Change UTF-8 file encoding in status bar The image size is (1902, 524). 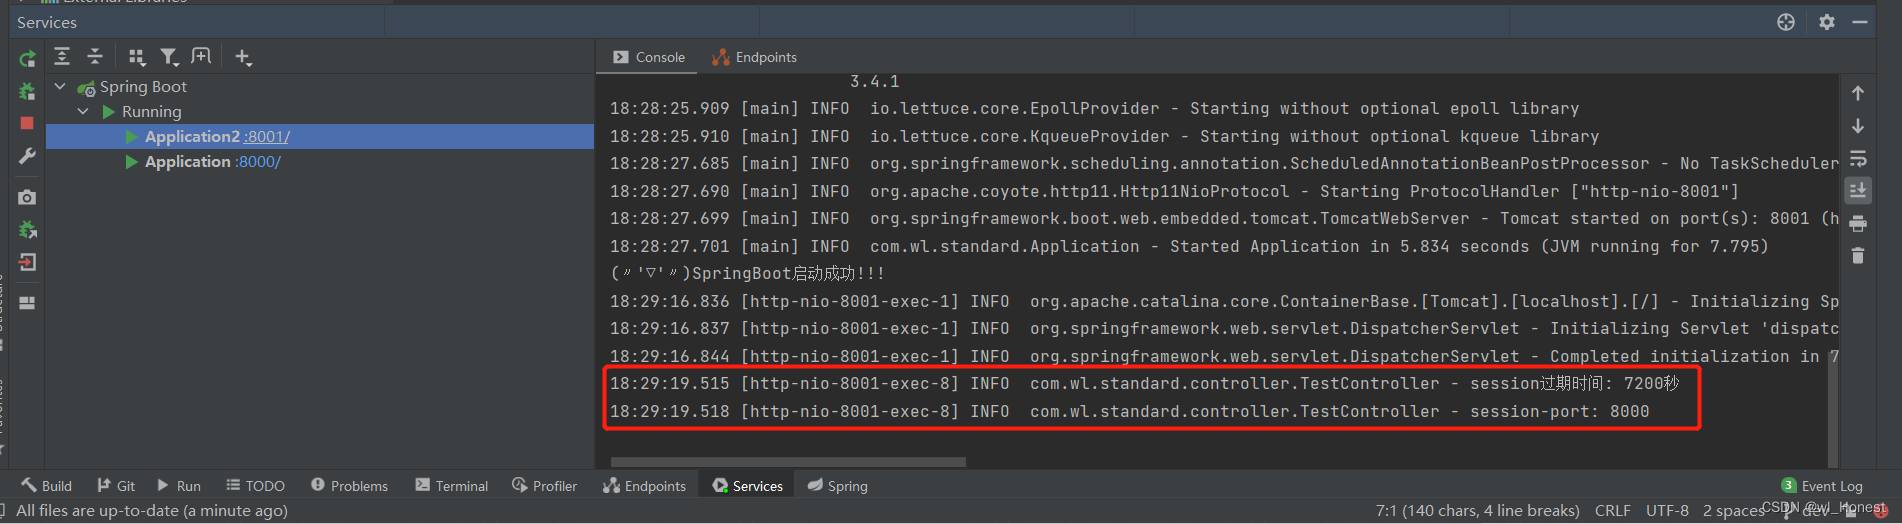[1667, 510]
